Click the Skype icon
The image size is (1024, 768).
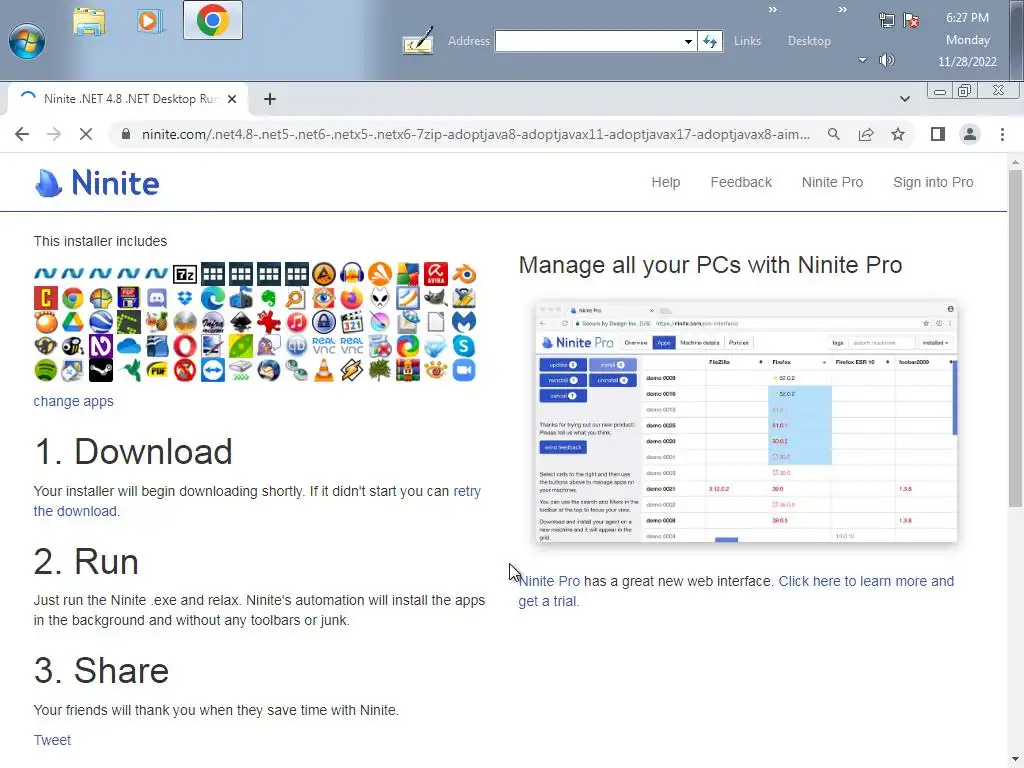tap(464, 346)
